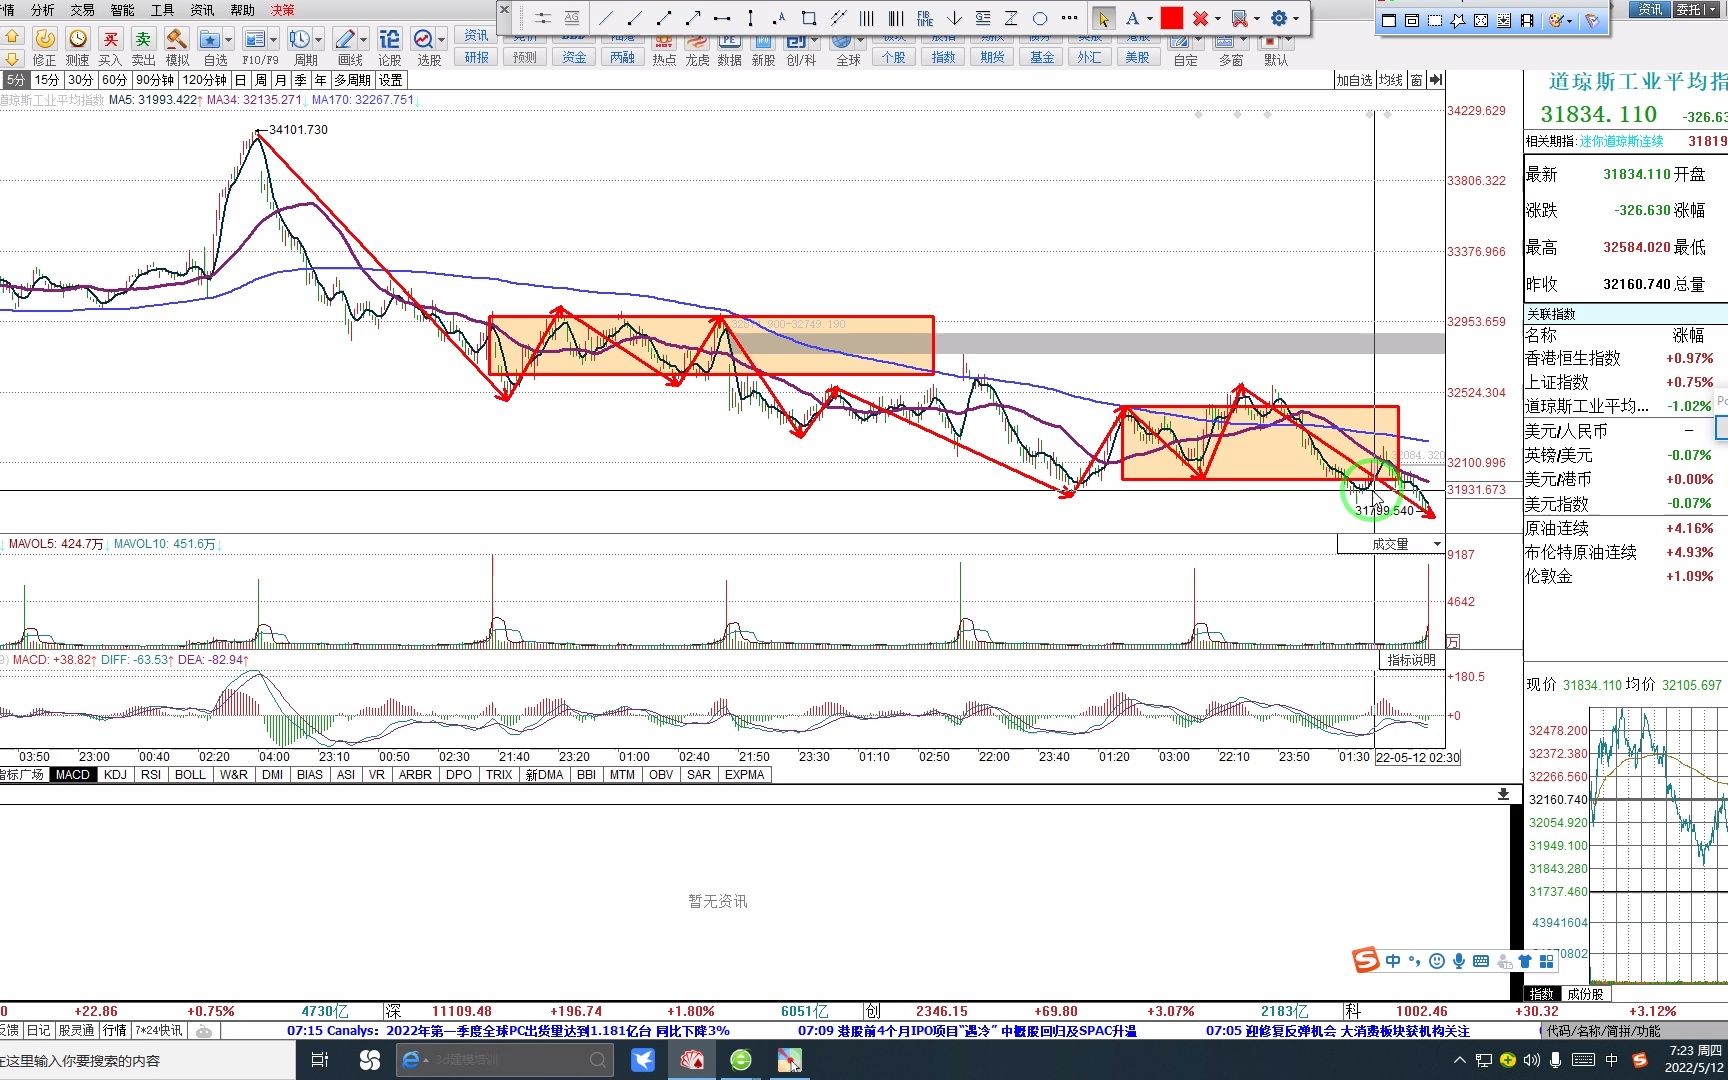Click the Windows search box on taskbar
Image resolution: width=1728 pixels, height=1080 pixels.
[148, 1060]
